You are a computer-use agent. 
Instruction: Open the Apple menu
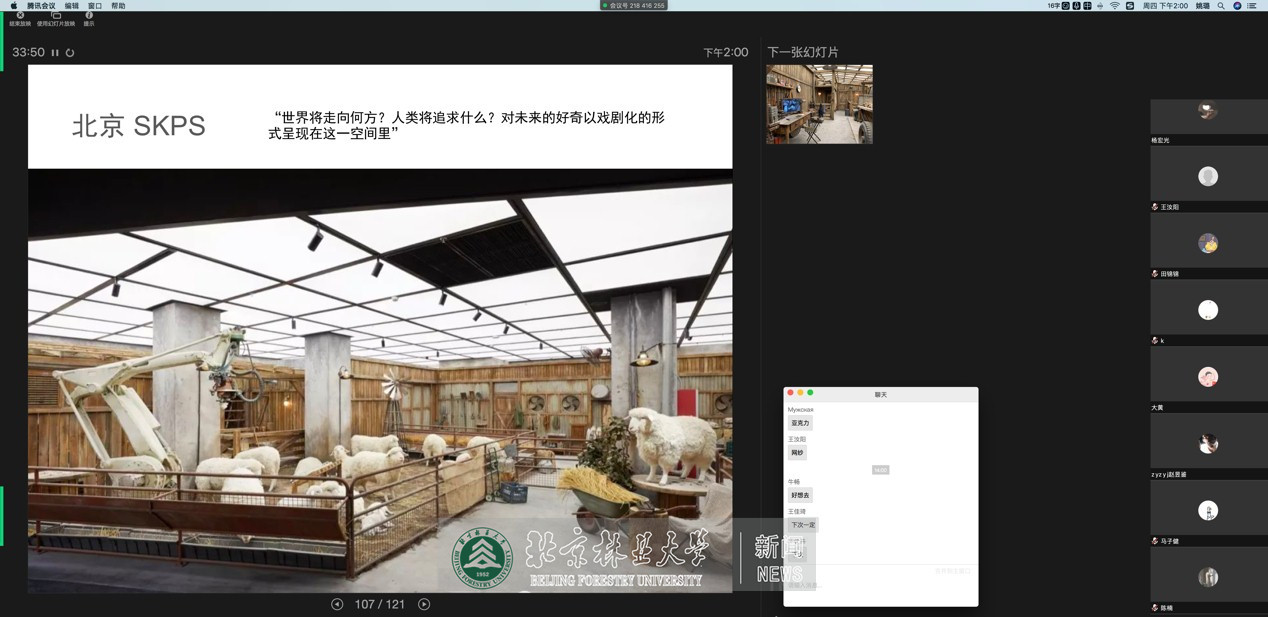pos(14,6)
